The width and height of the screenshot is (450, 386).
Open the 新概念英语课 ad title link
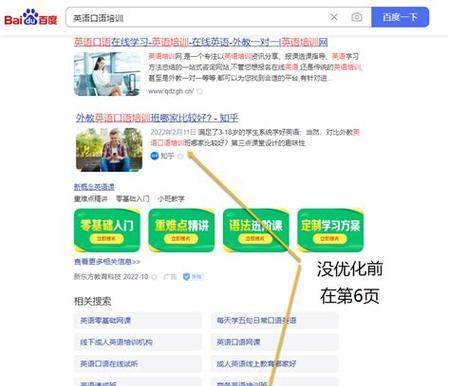tap(94, 187)
